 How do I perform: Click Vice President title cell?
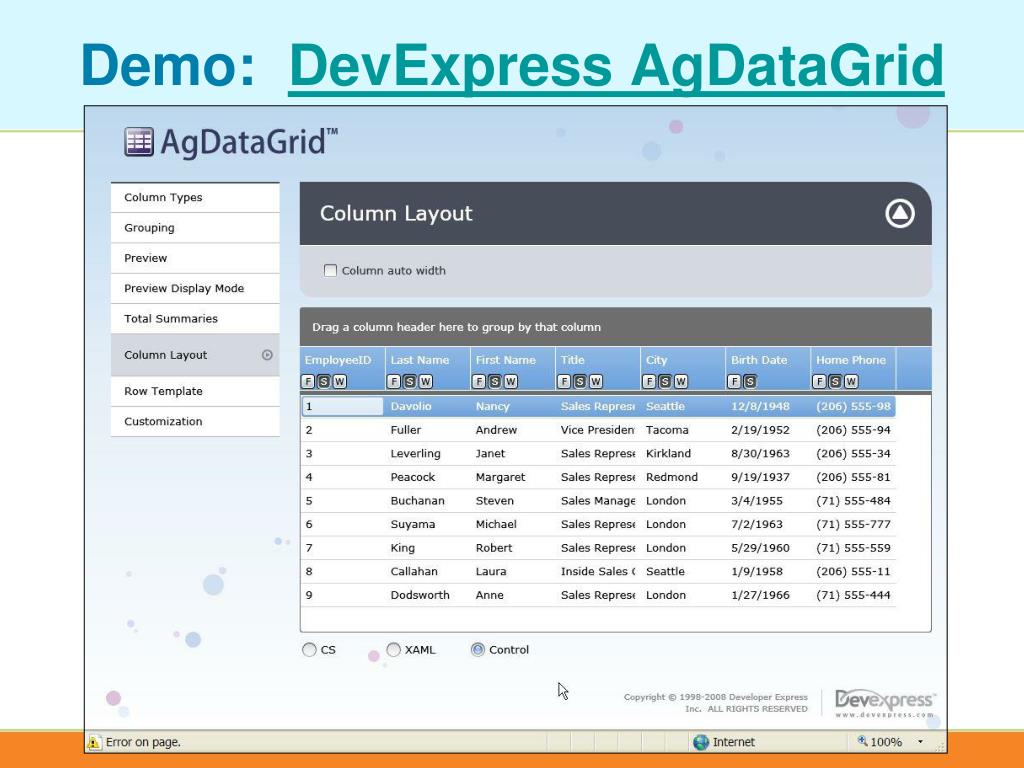[598, 430]
